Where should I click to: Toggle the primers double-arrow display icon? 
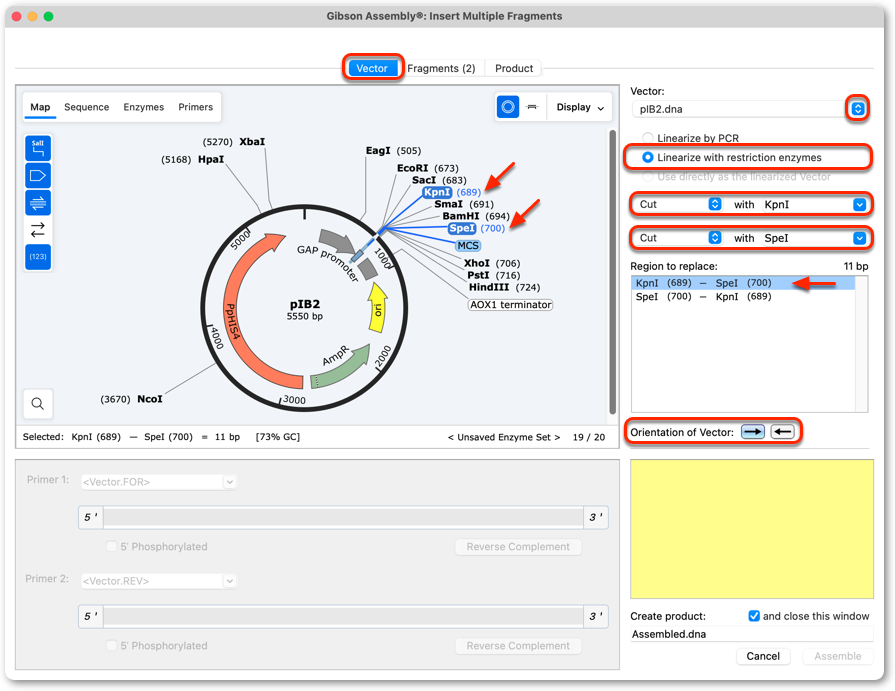tap(38, 203)
